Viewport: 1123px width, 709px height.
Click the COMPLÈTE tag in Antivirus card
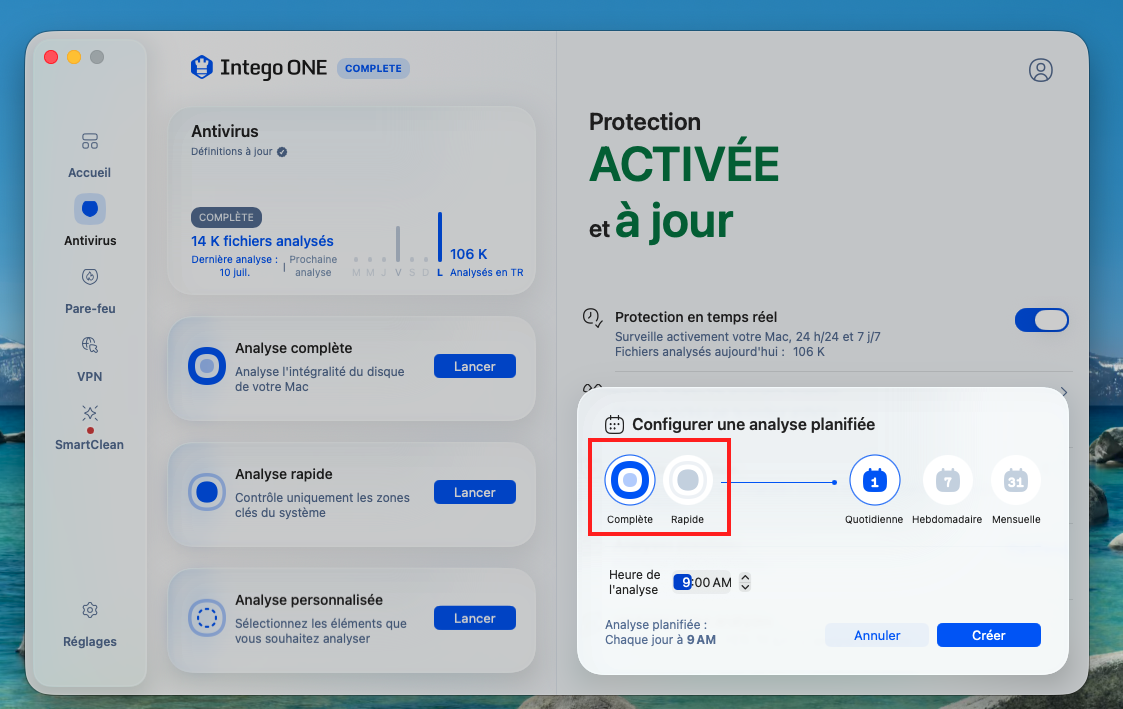click(x=226, y=217)
